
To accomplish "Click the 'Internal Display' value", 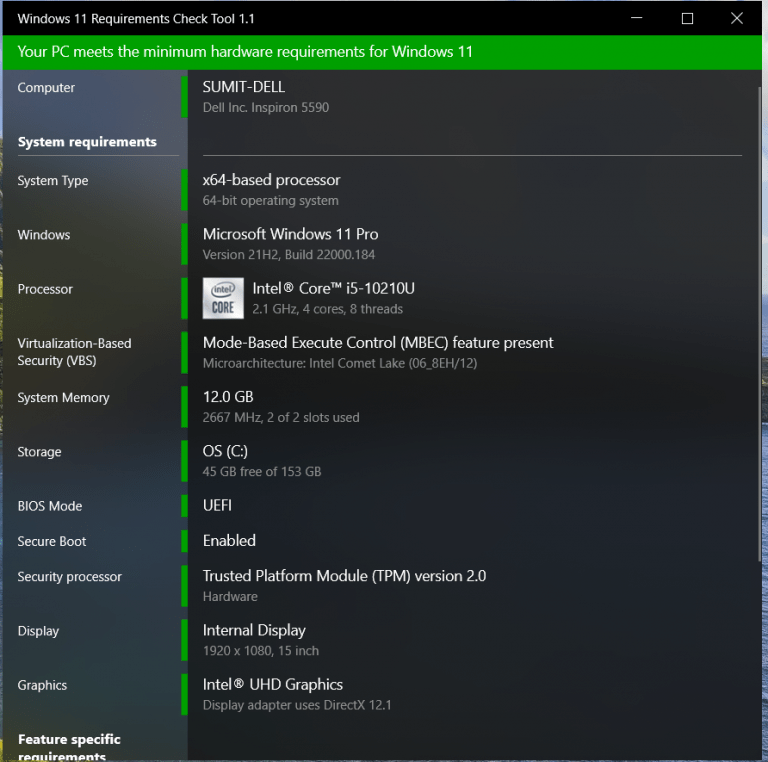I will (x=254, y=630).
